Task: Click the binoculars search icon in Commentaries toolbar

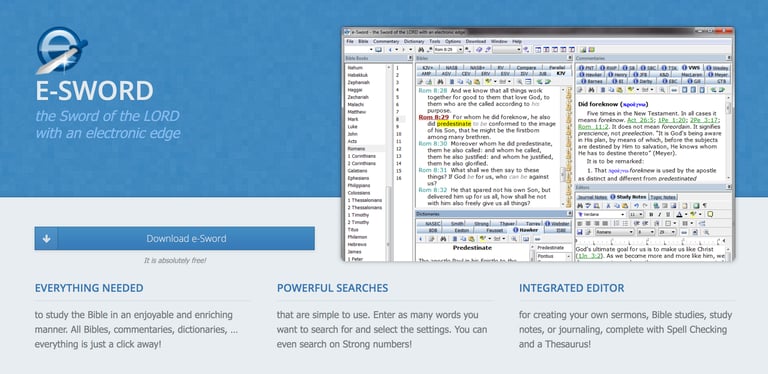Action: tap(591, 90)
